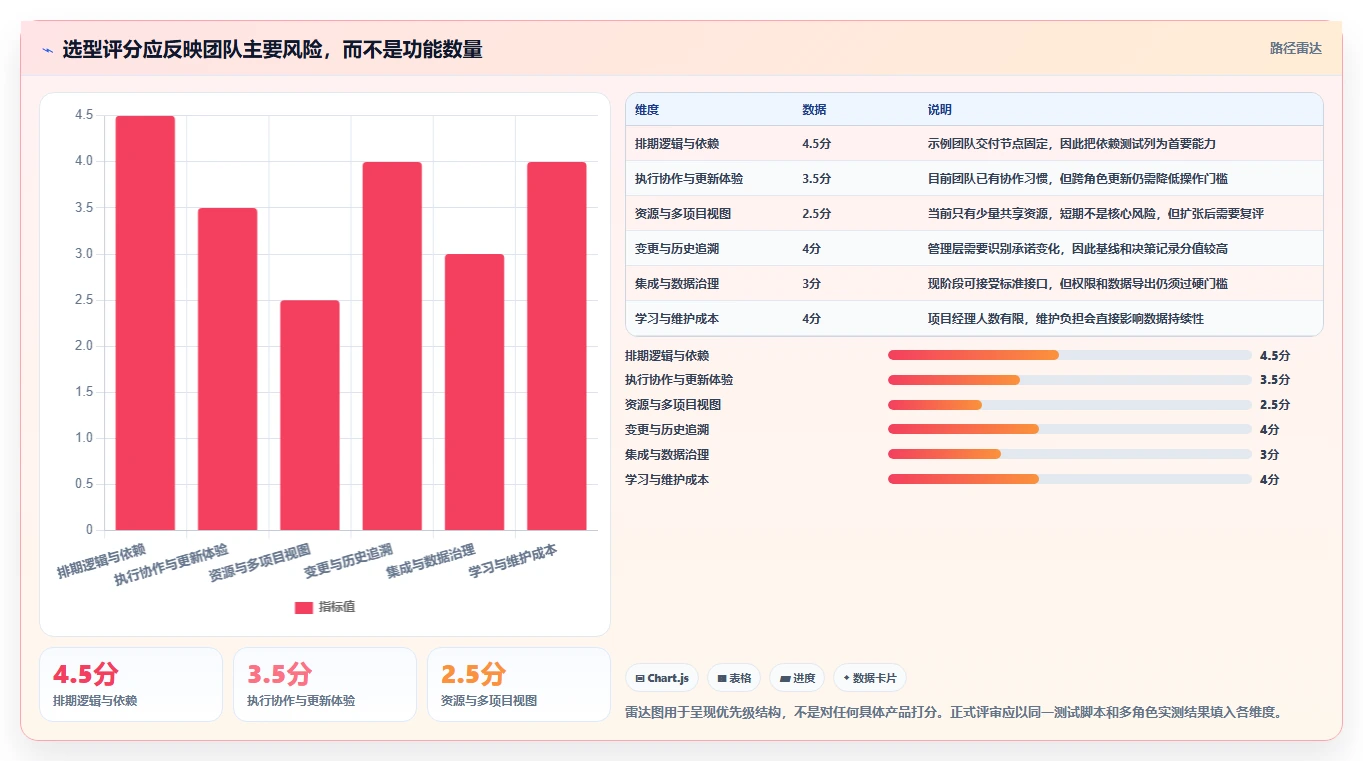Click the 进度 chip

(797, 678)
